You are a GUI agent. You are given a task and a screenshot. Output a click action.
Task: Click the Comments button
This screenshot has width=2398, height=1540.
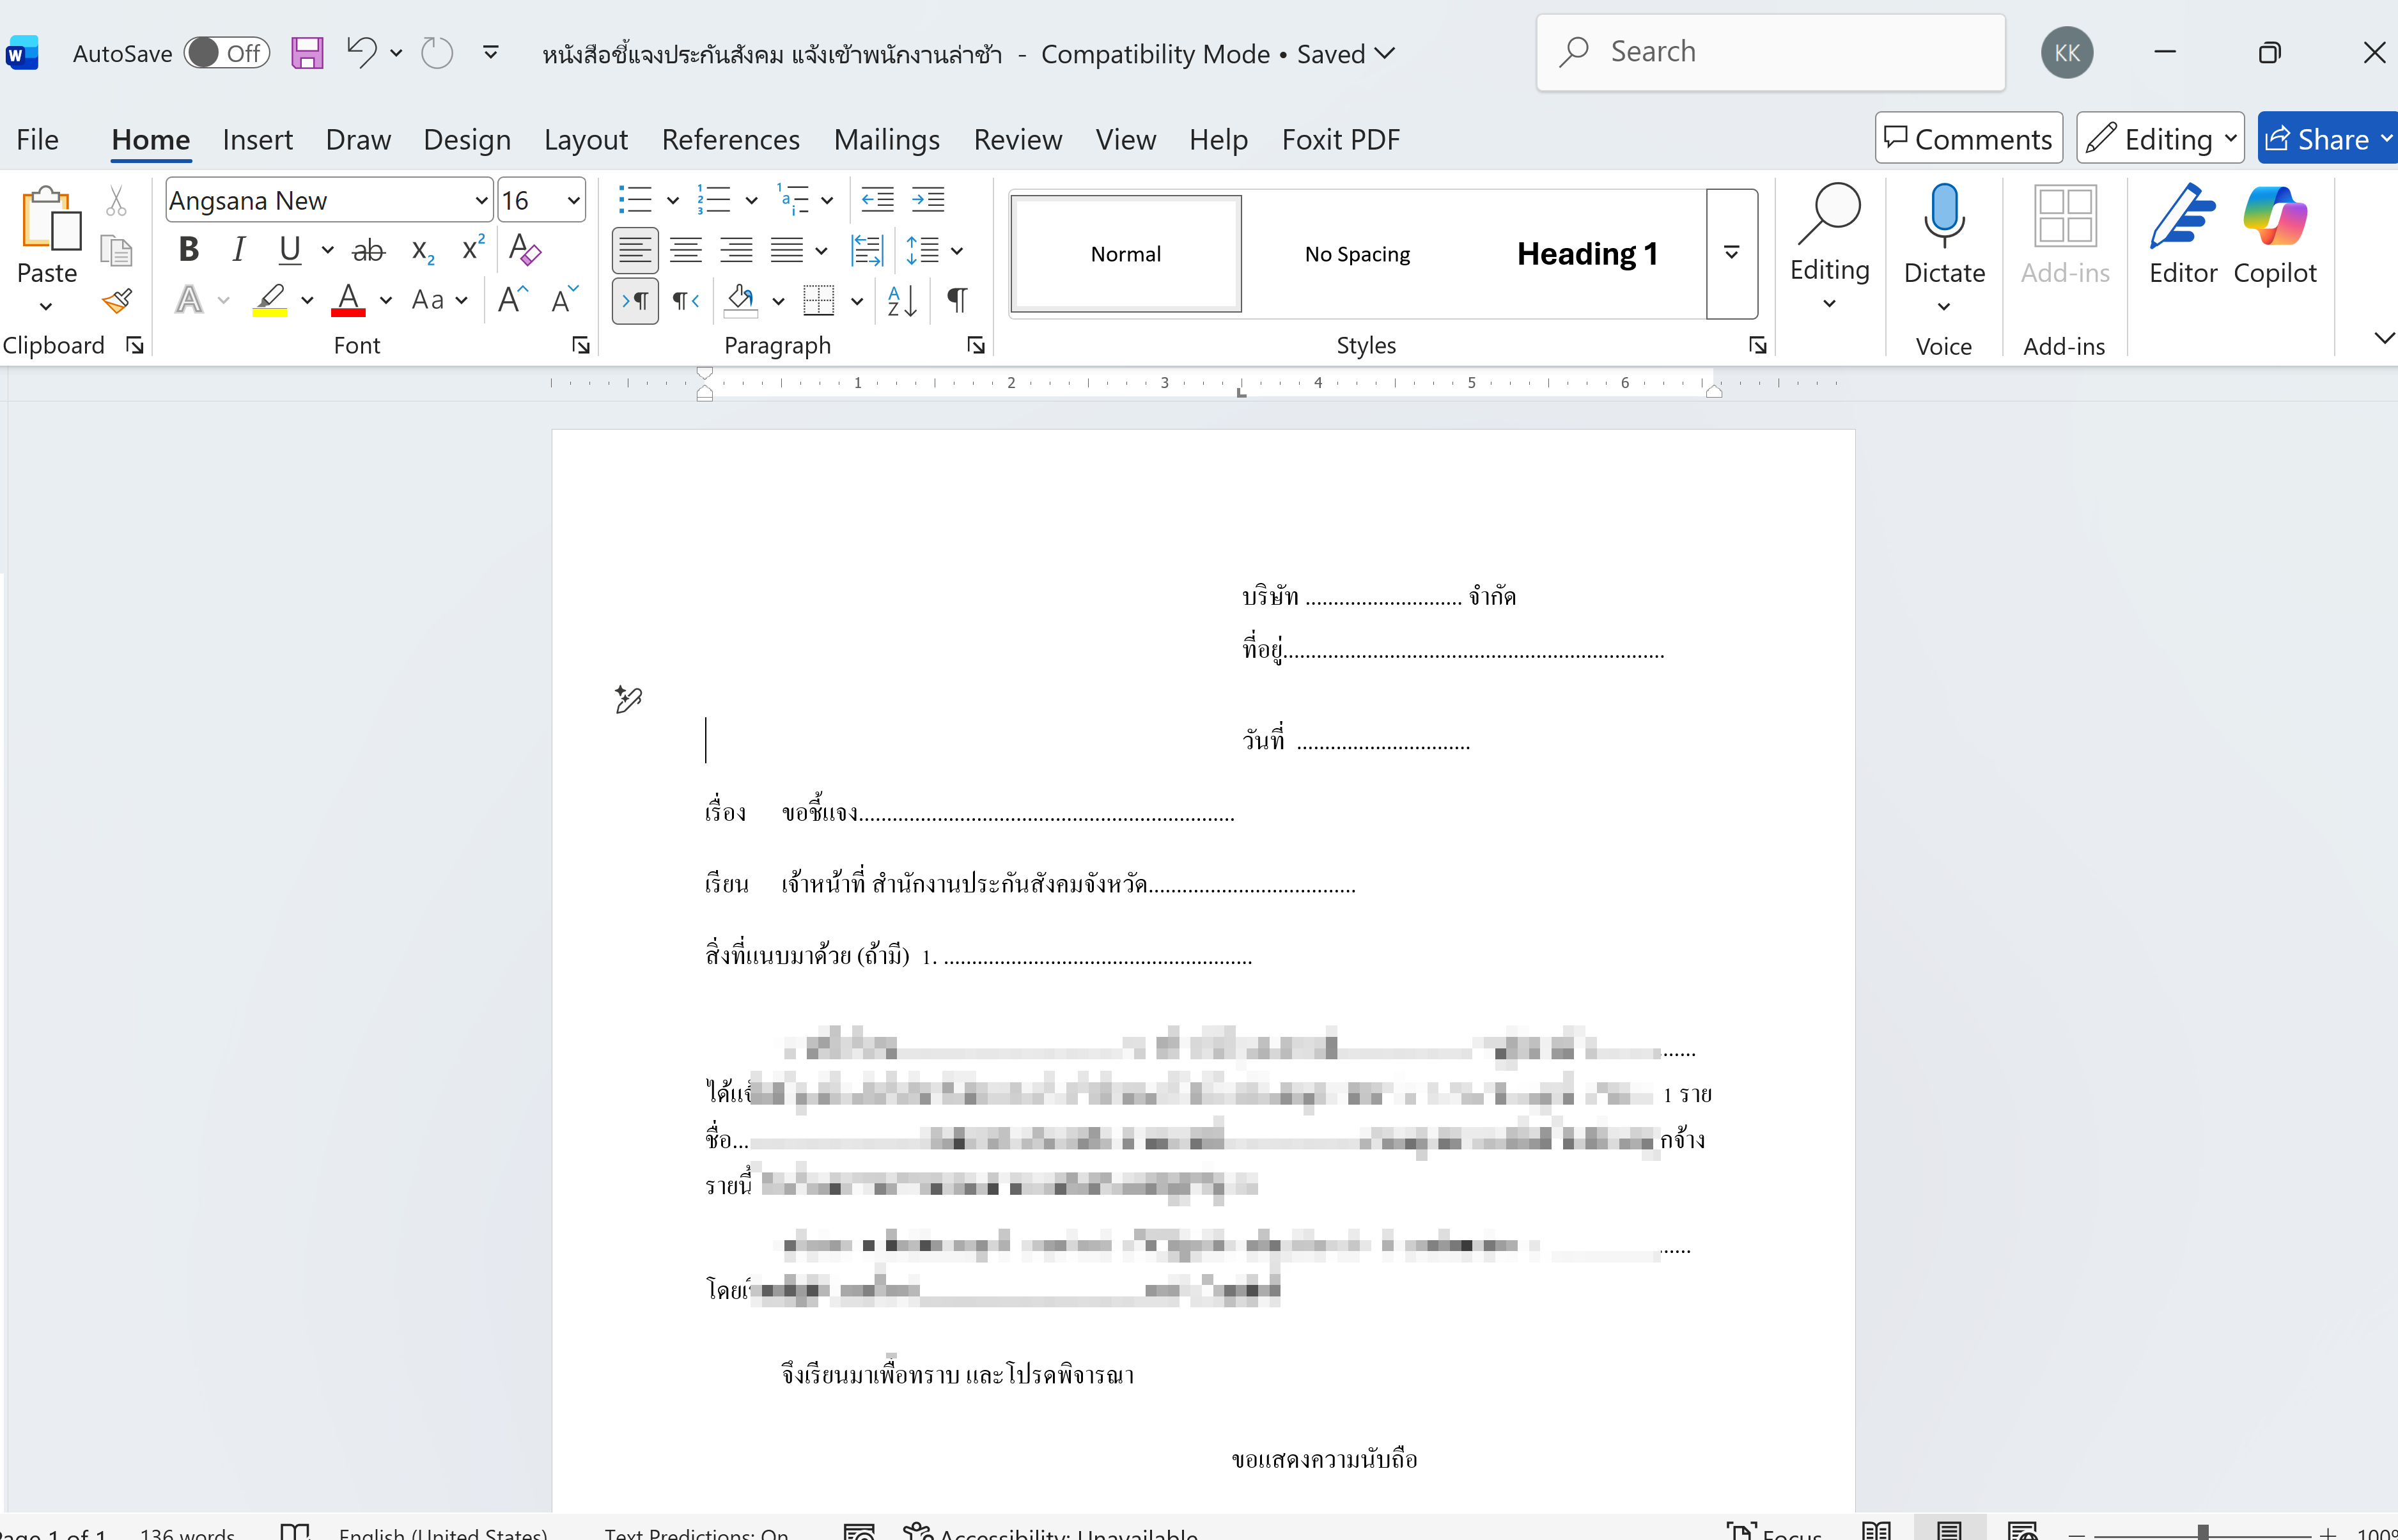[1968, 139]
